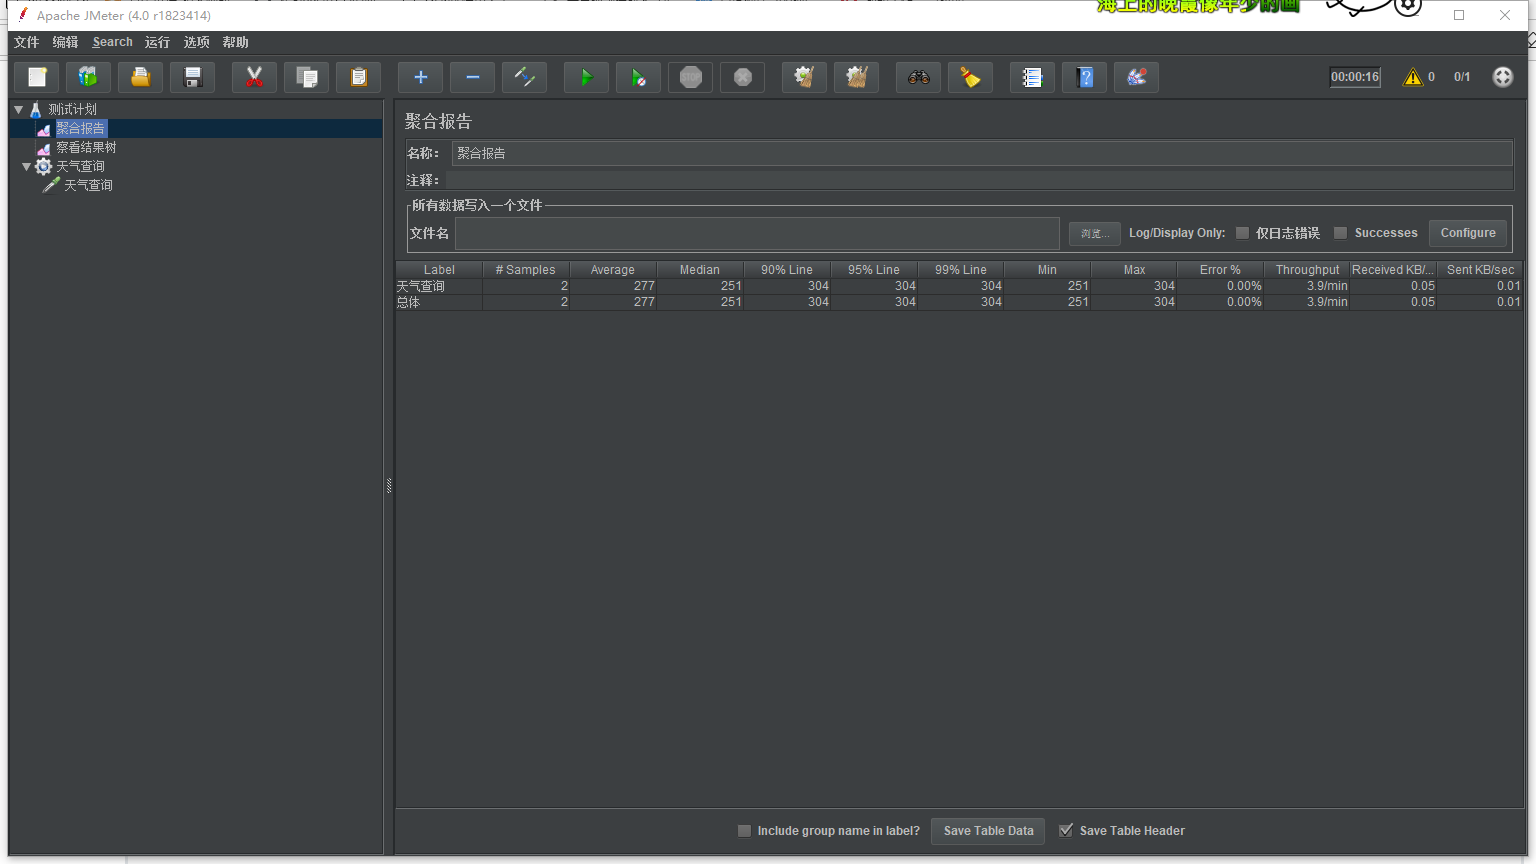Open the 帮助 menu
This screenshot has height=864, width=1536.
coord(235,42)
